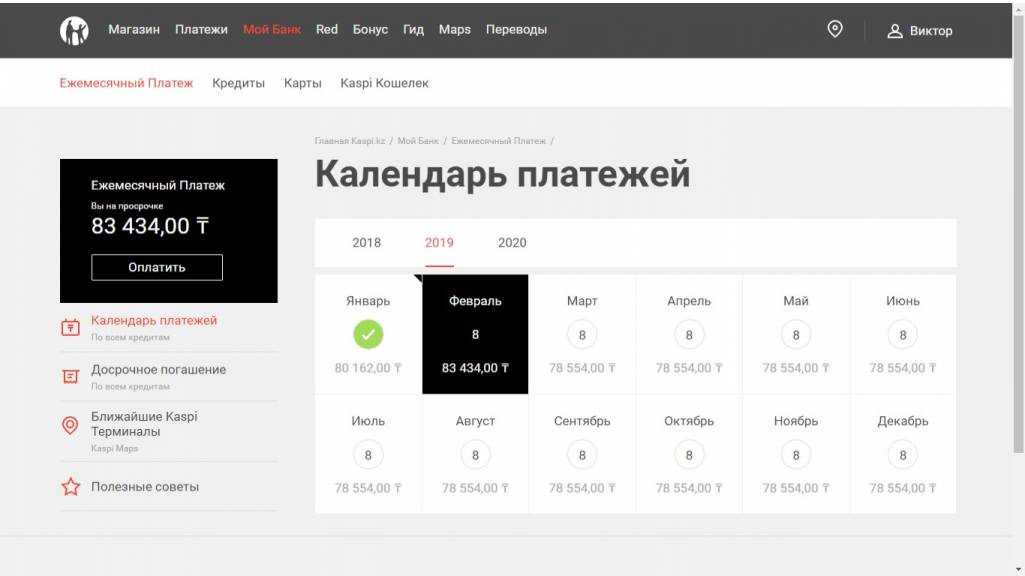This screenshot has height=576, width=1025.
Task: Choose the Декабрь month payment cell
Action: [x=903, y=455]
